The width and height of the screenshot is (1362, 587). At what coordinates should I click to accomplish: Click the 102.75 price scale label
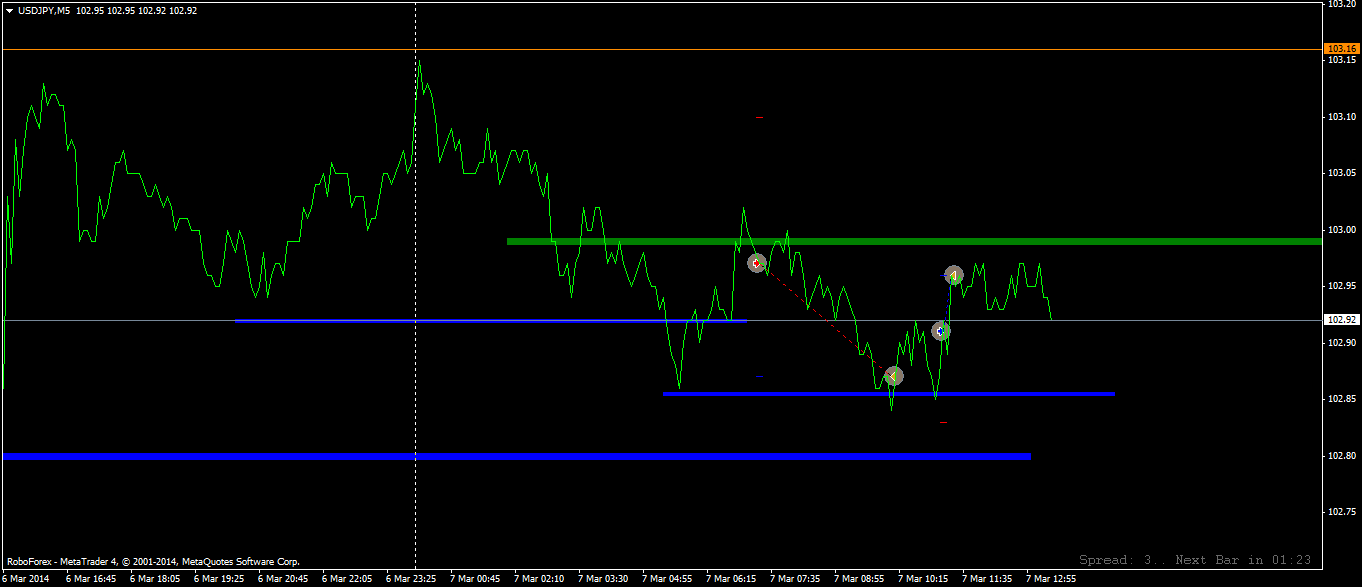click(x=1340, y=512)
